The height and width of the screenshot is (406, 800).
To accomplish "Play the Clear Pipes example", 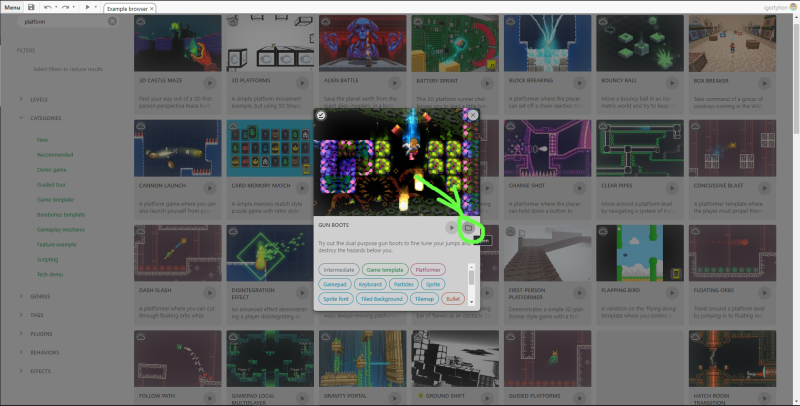I will coord(672,188).
